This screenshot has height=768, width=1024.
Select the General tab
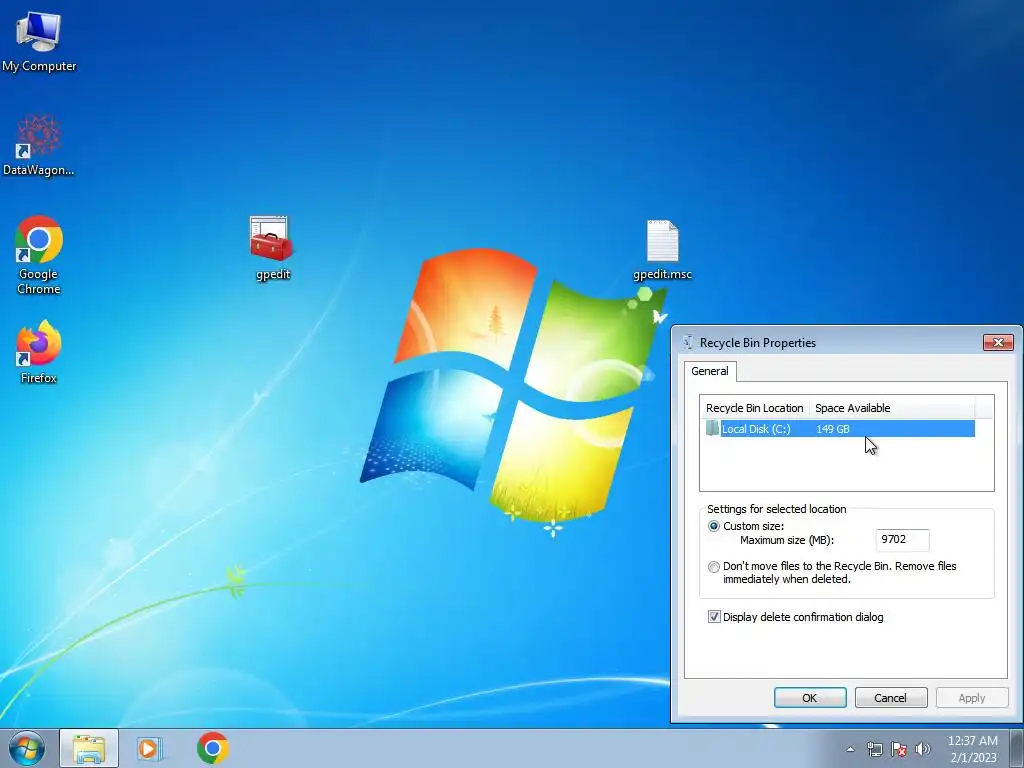710,371
